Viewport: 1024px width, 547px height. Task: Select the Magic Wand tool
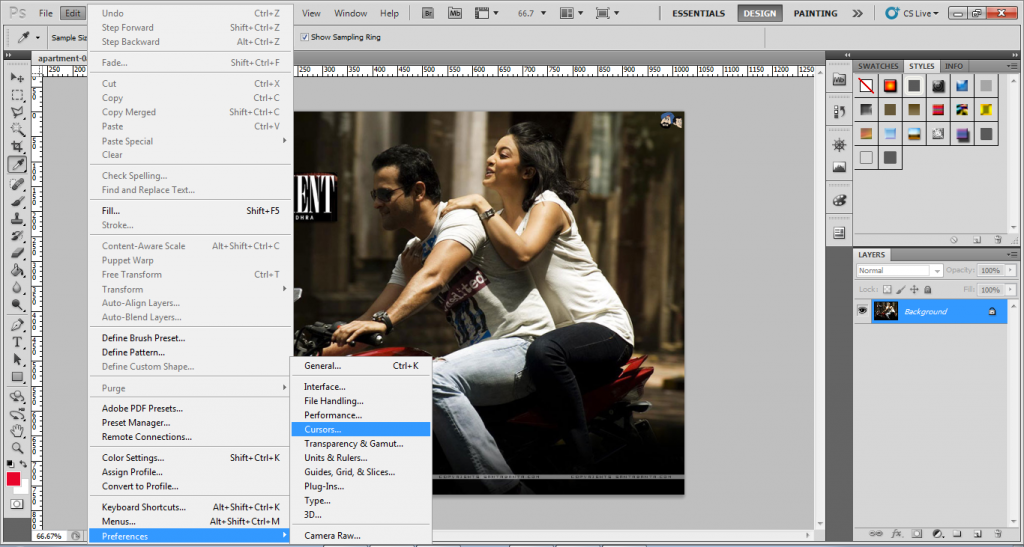click(18, 129)
